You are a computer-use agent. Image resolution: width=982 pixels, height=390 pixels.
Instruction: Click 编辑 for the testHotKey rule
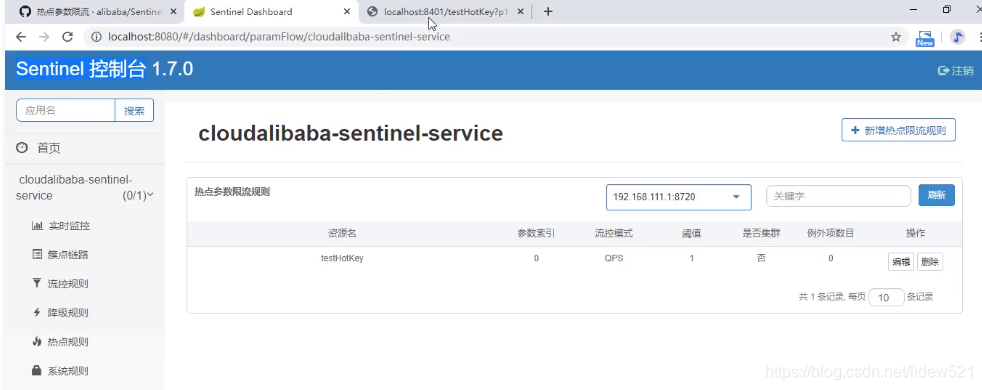pyautogui.click(x=901, y=262)
